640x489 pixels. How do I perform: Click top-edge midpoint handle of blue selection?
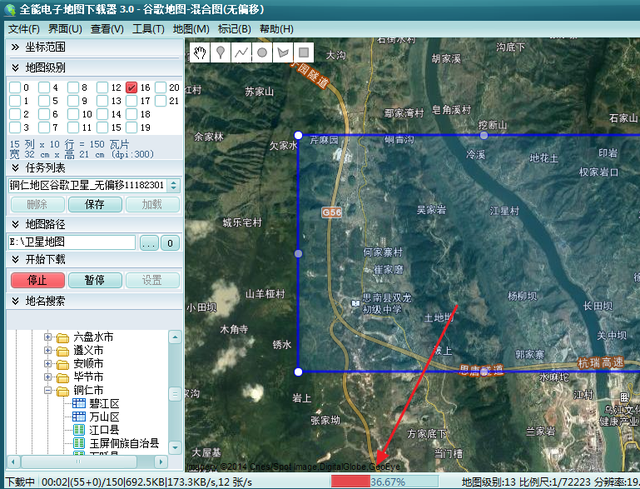[x=484, y=135]
